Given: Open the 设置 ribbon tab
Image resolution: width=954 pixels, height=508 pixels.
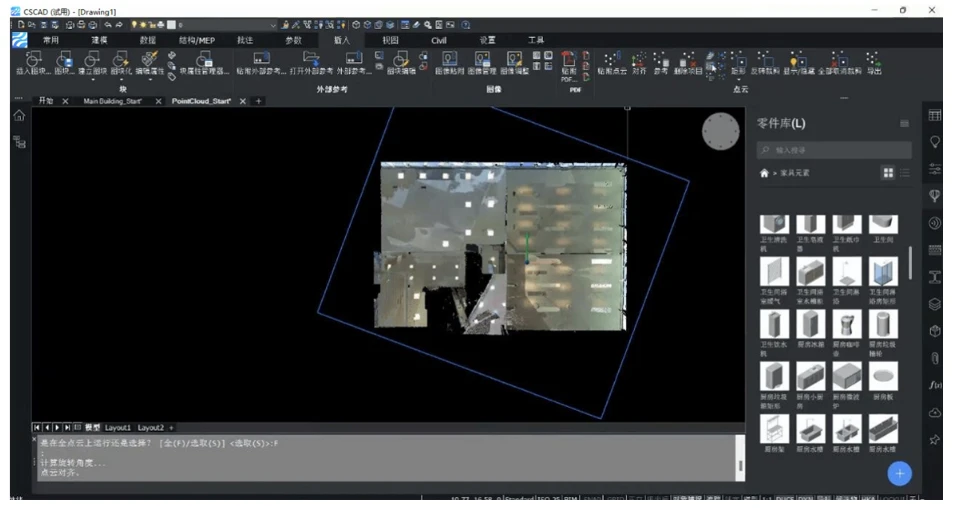Looking at the screenshot, I should [487, 40].
